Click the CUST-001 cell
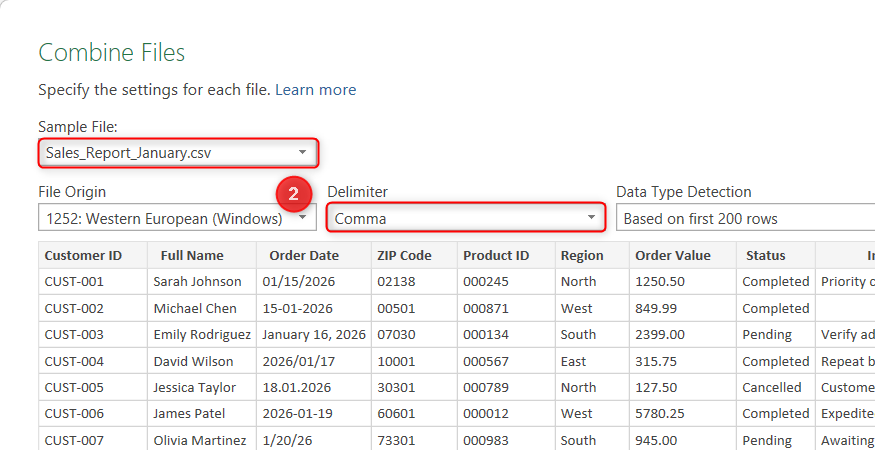Viewport: 875px width, 450px height. point(93,281)
